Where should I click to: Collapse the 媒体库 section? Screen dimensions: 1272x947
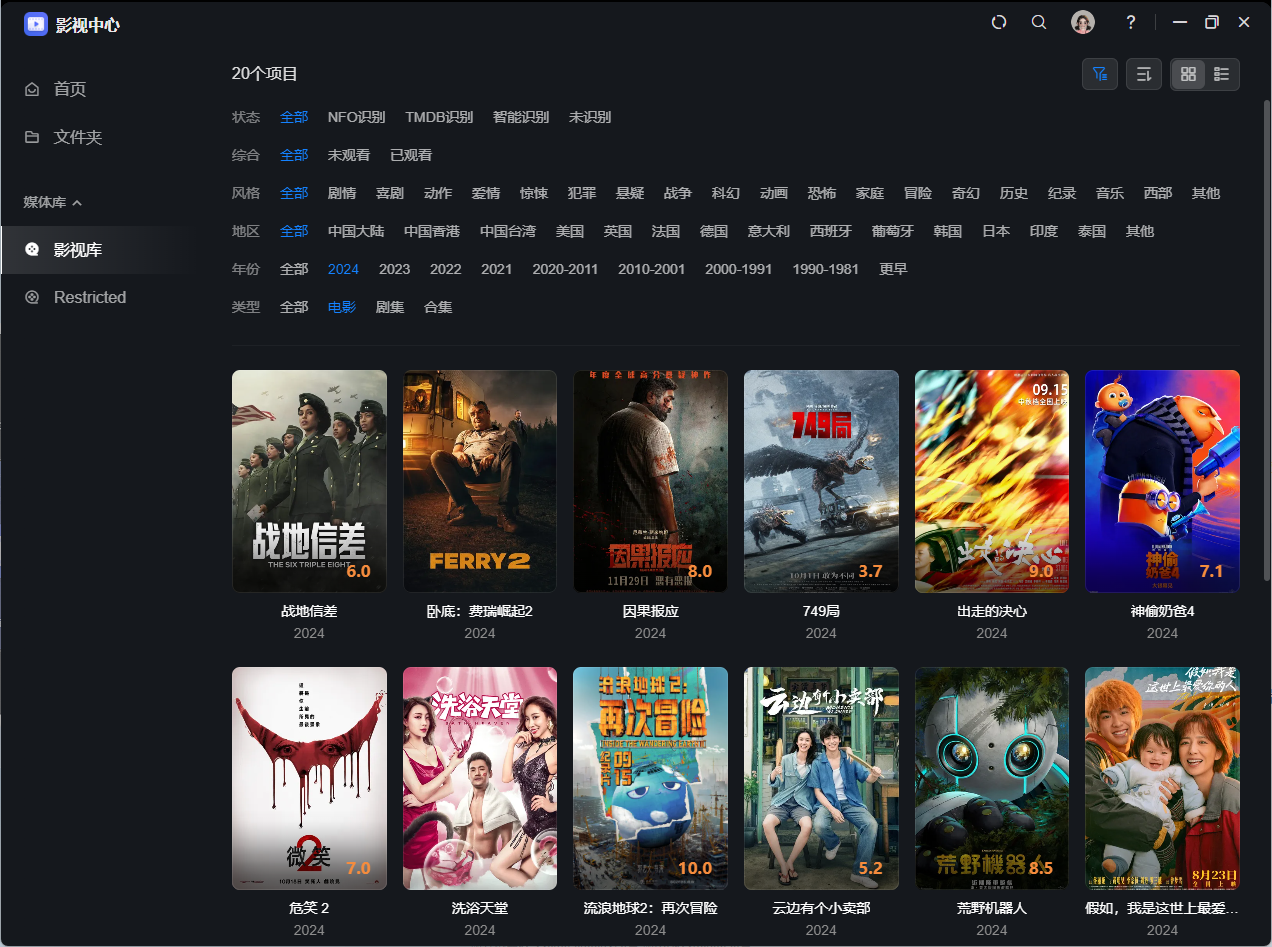[53, 202]
